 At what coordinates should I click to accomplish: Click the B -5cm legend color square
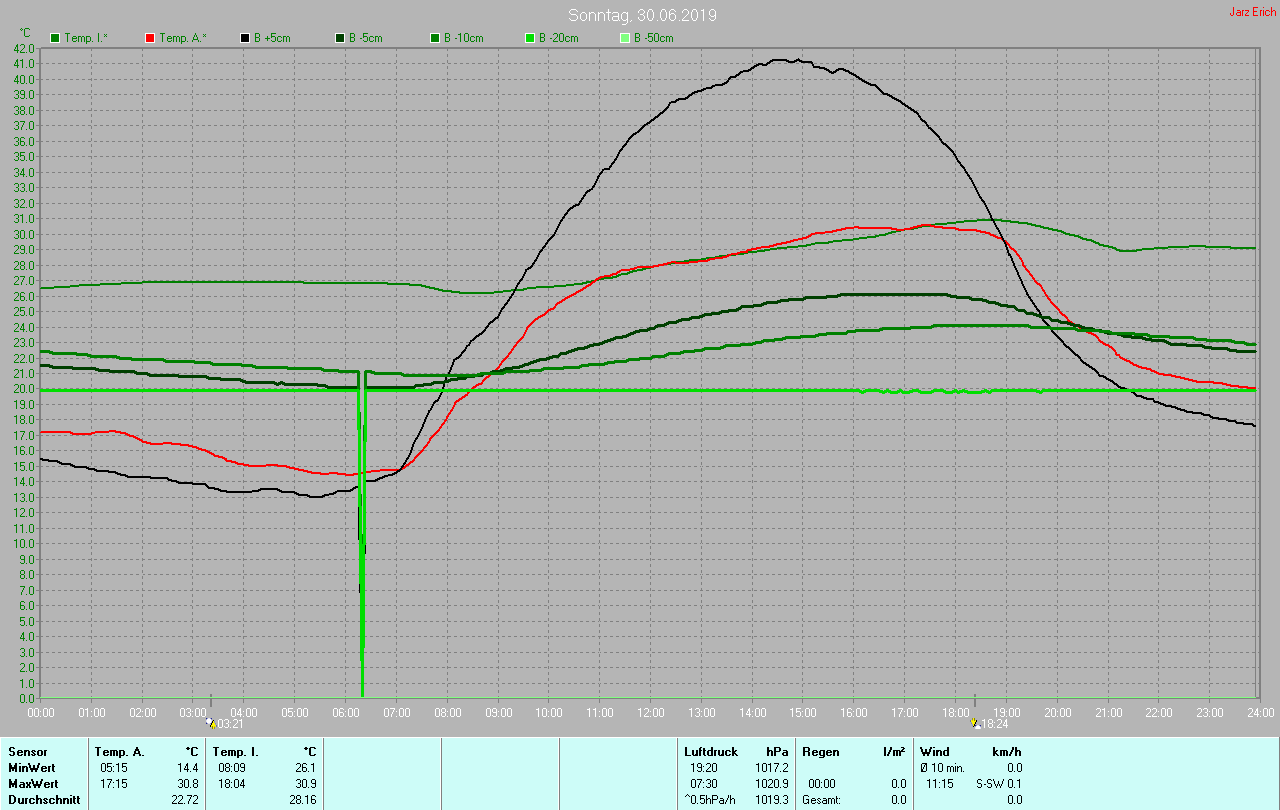point(340,38)
